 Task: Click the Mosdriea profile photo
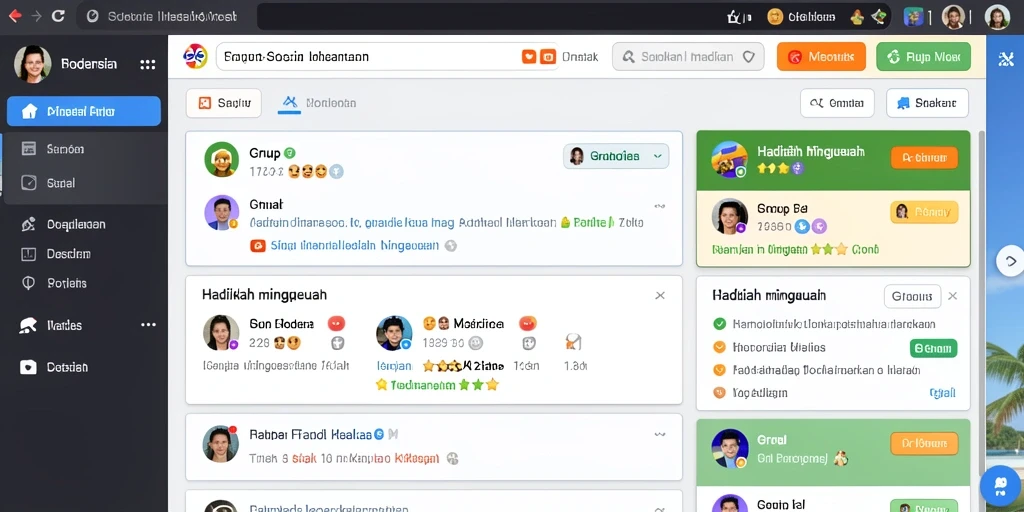(394, 333)
